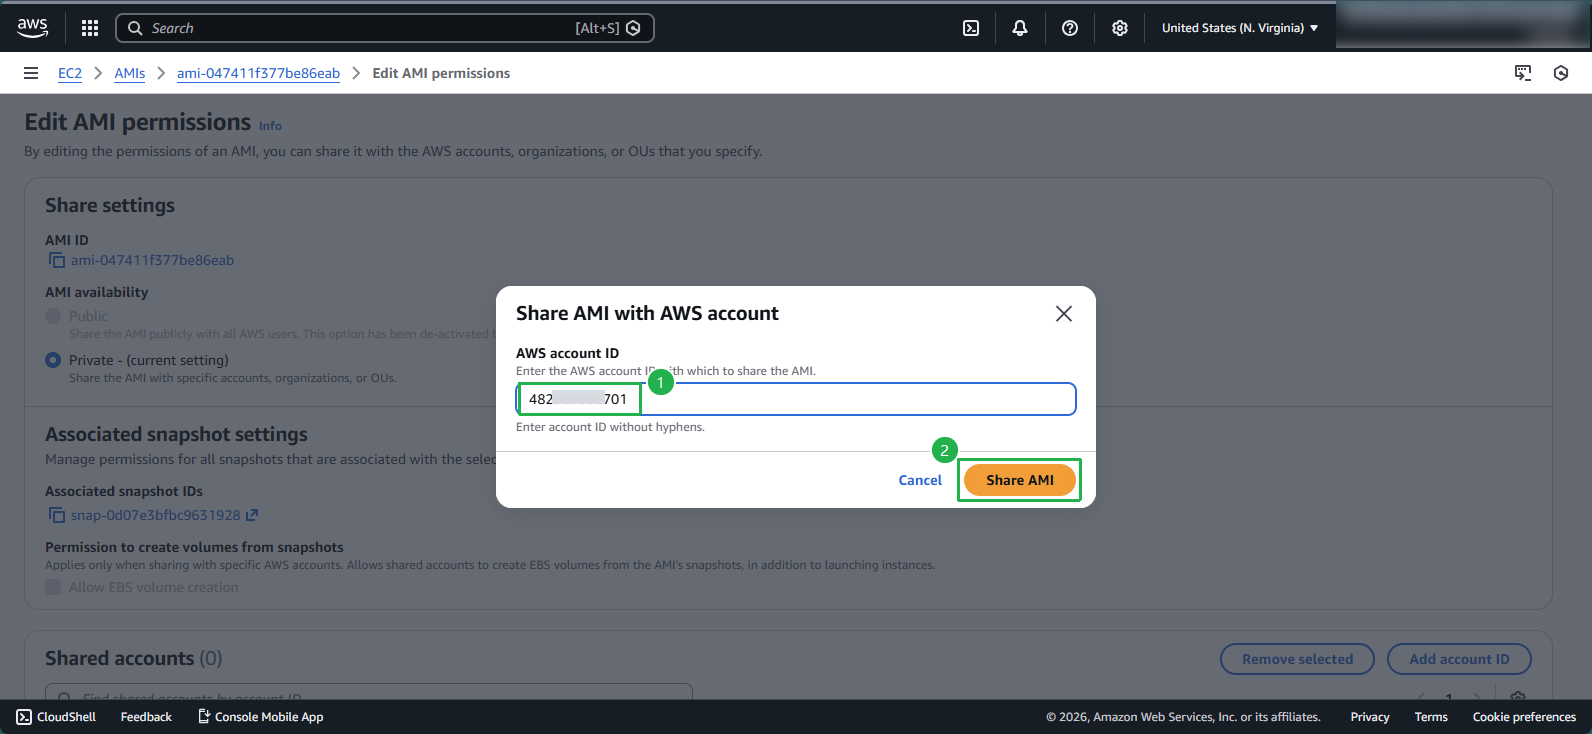Open the Amazon Q icon in search bar
The width and height of the screenshot is (1592, 734).
point(633,28)
